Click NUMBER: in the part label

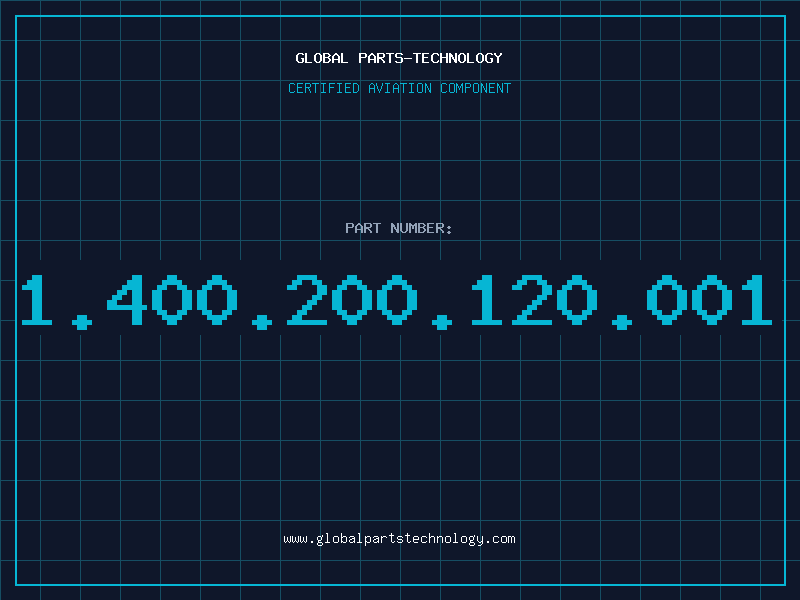click(x=421, y=228)
